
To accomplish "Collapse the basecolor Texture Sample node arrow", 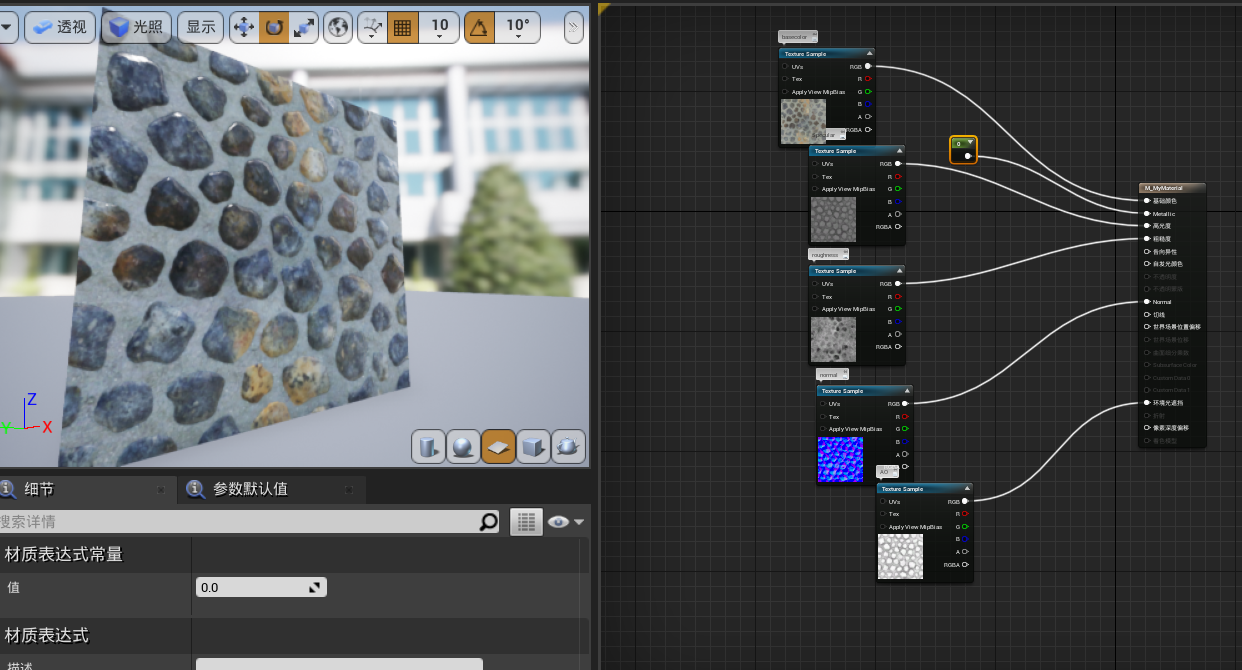I will point(869,53).
